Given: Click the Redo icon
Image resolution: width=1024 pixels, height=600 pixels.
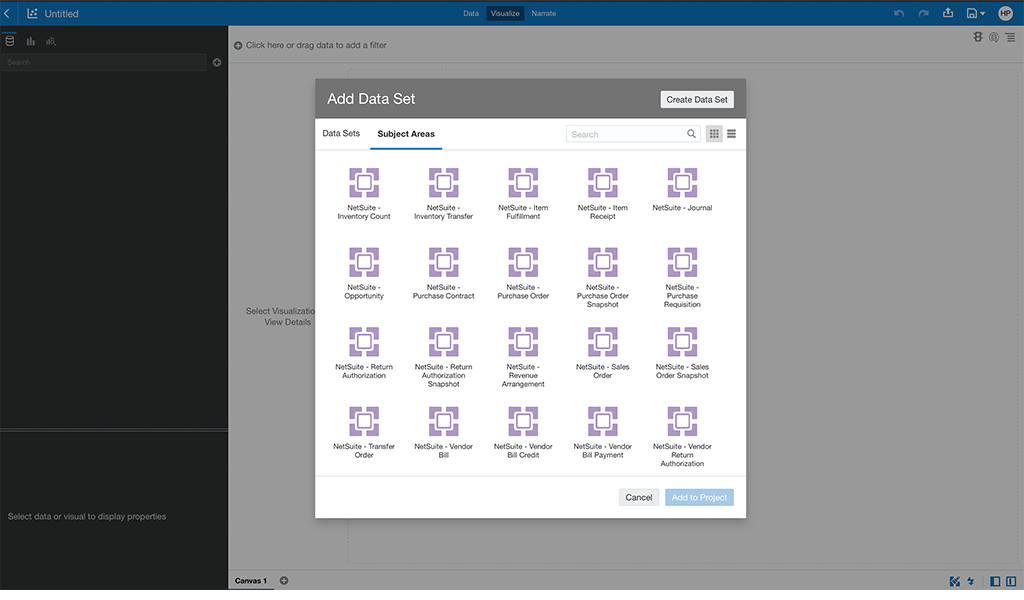Looking at the screenshot, I should pyautogui.click(x=923, y=13).
